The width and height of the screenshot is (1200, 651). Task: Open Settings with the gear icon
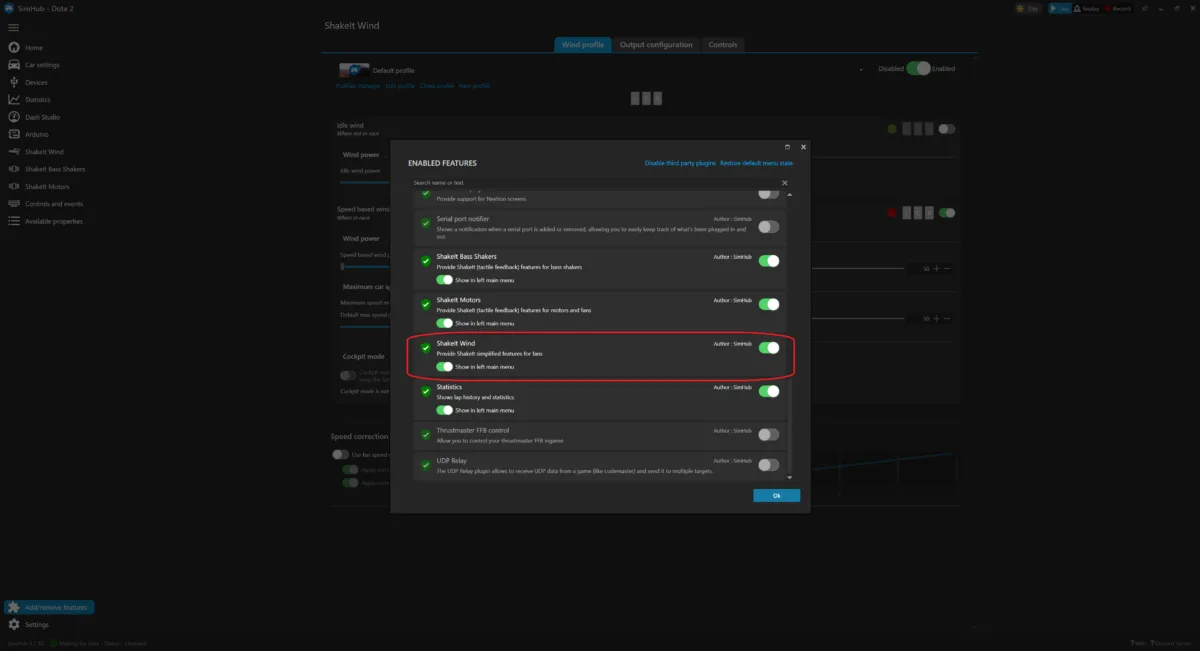point(14,624)
